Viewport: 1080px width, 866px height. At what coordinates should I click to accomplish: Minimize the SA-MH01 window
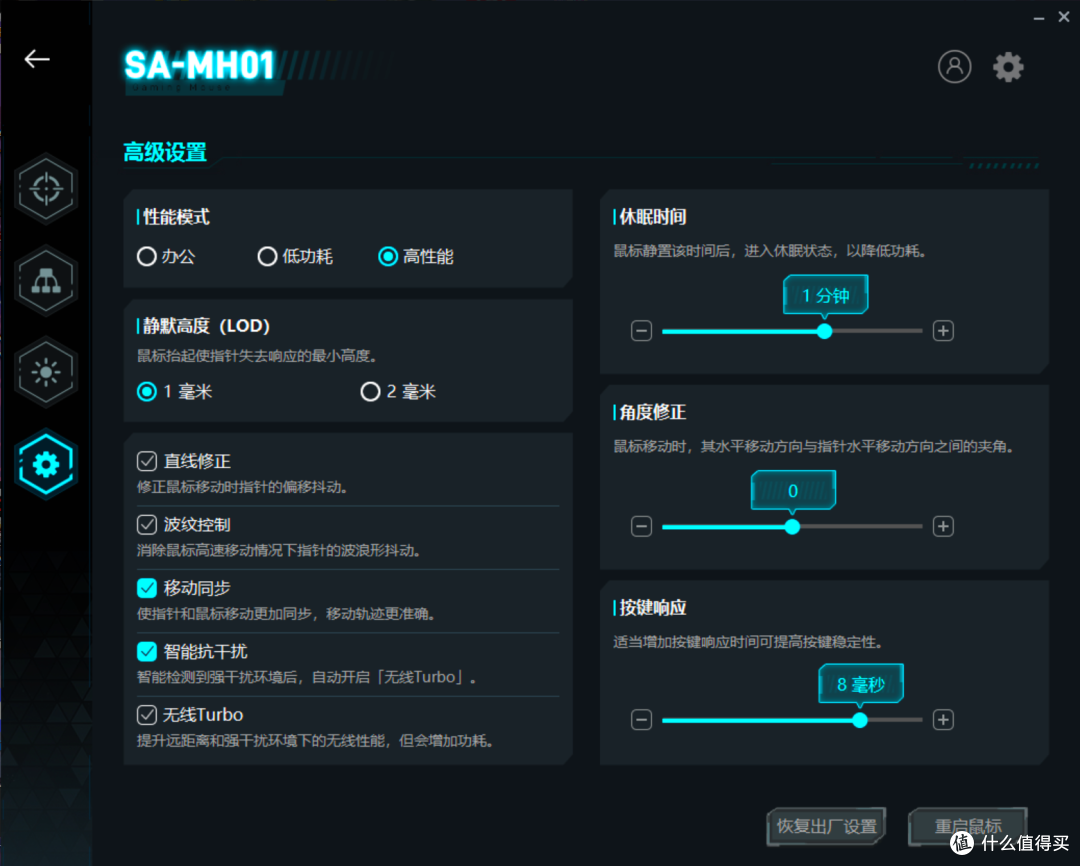pos(1039,18)
